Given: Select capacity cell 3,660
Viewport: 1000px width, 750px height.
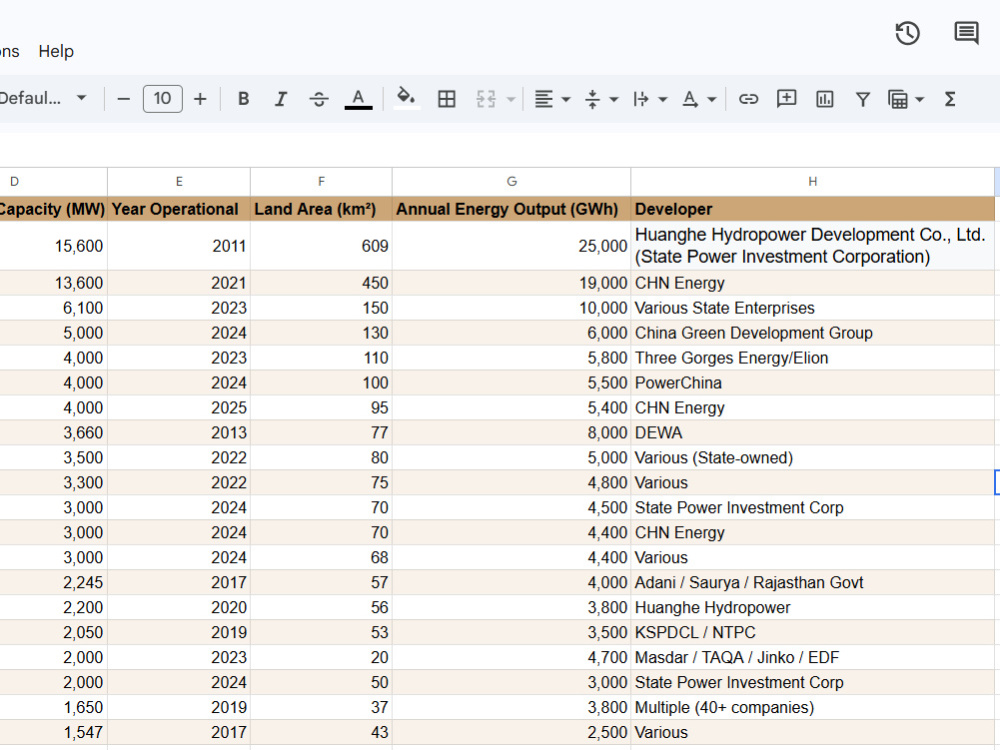Looking at the screenshot, I should pos(54,432).
